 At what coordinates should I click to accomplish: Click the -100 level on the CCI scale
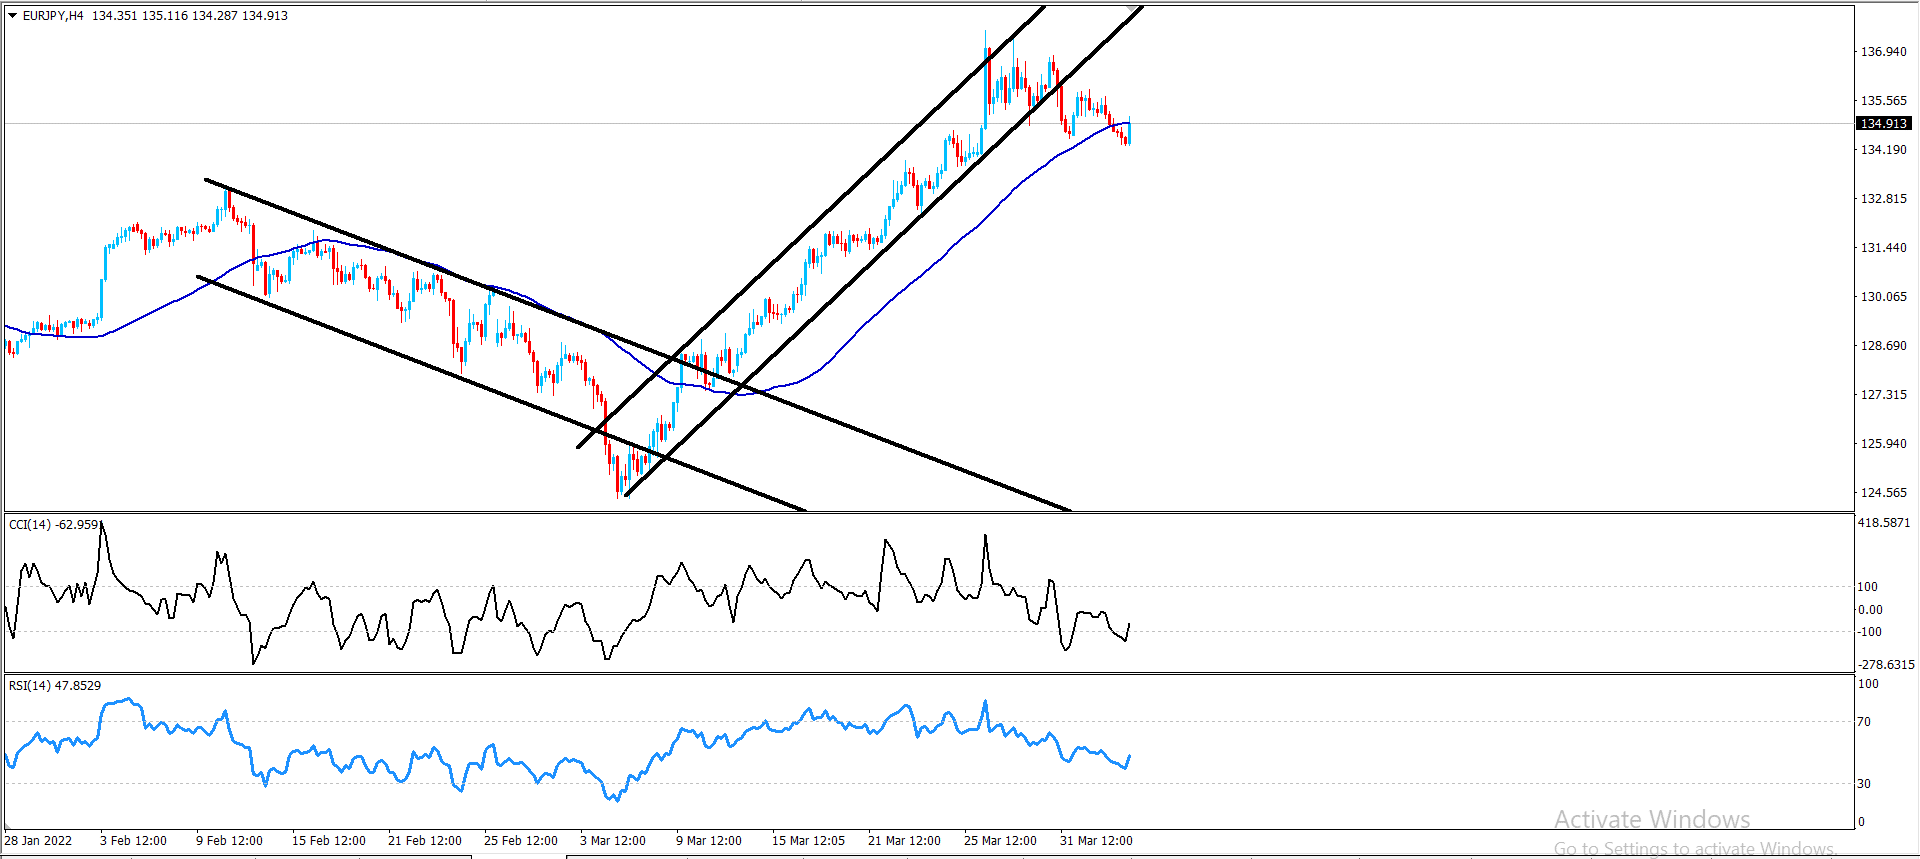[x=1870, y=632]
